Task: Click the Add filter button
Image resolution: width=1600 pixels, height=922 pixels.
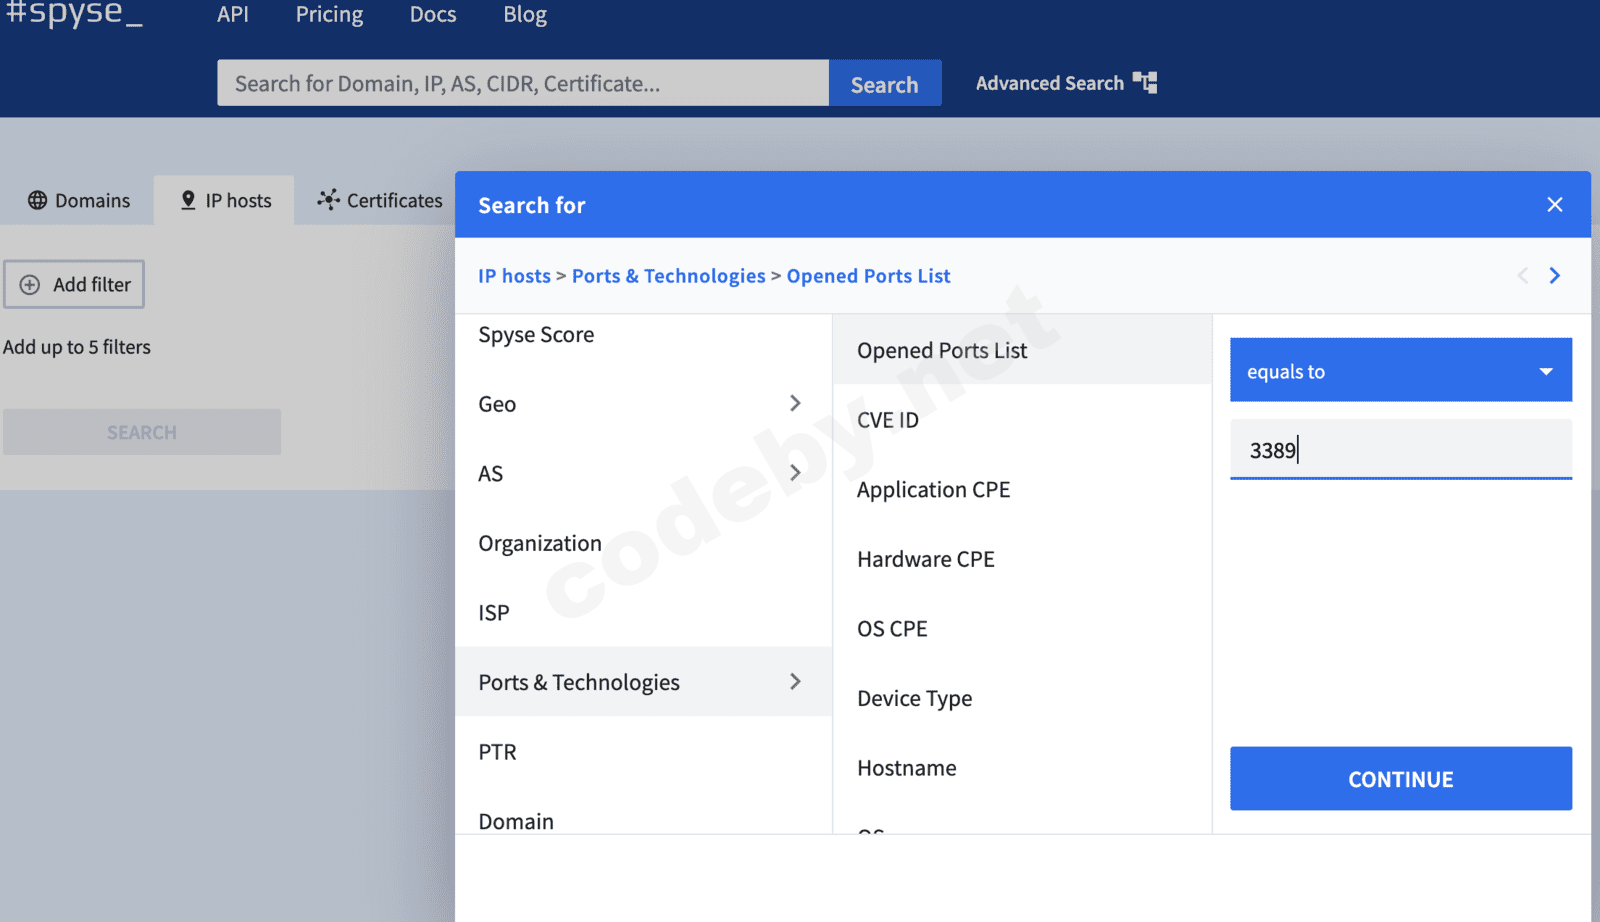Action: tap(74, 285)
